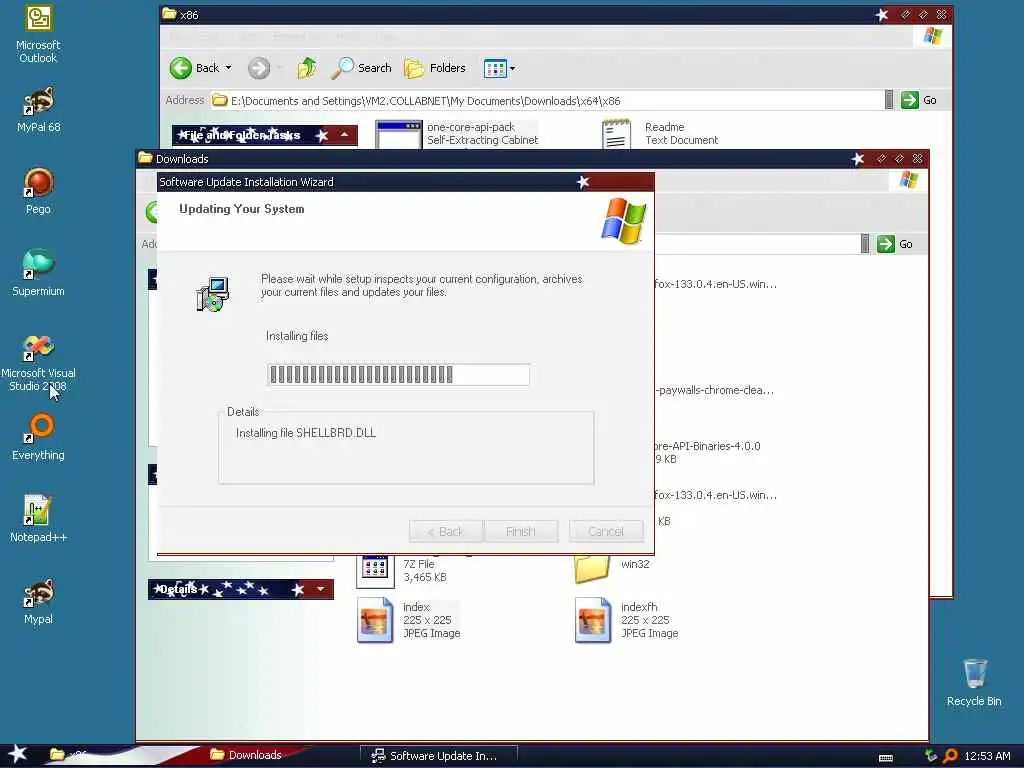Screen dimensions: 1024x768
Task: Click Go button in Downloads window
Action: tap(895, 244)
